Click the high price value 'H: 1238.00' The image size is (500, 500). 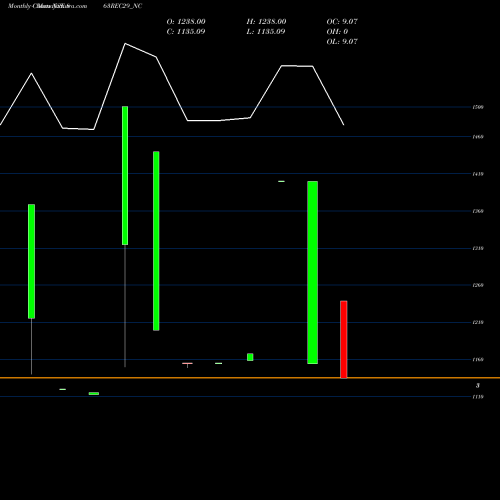click(266, 21)
